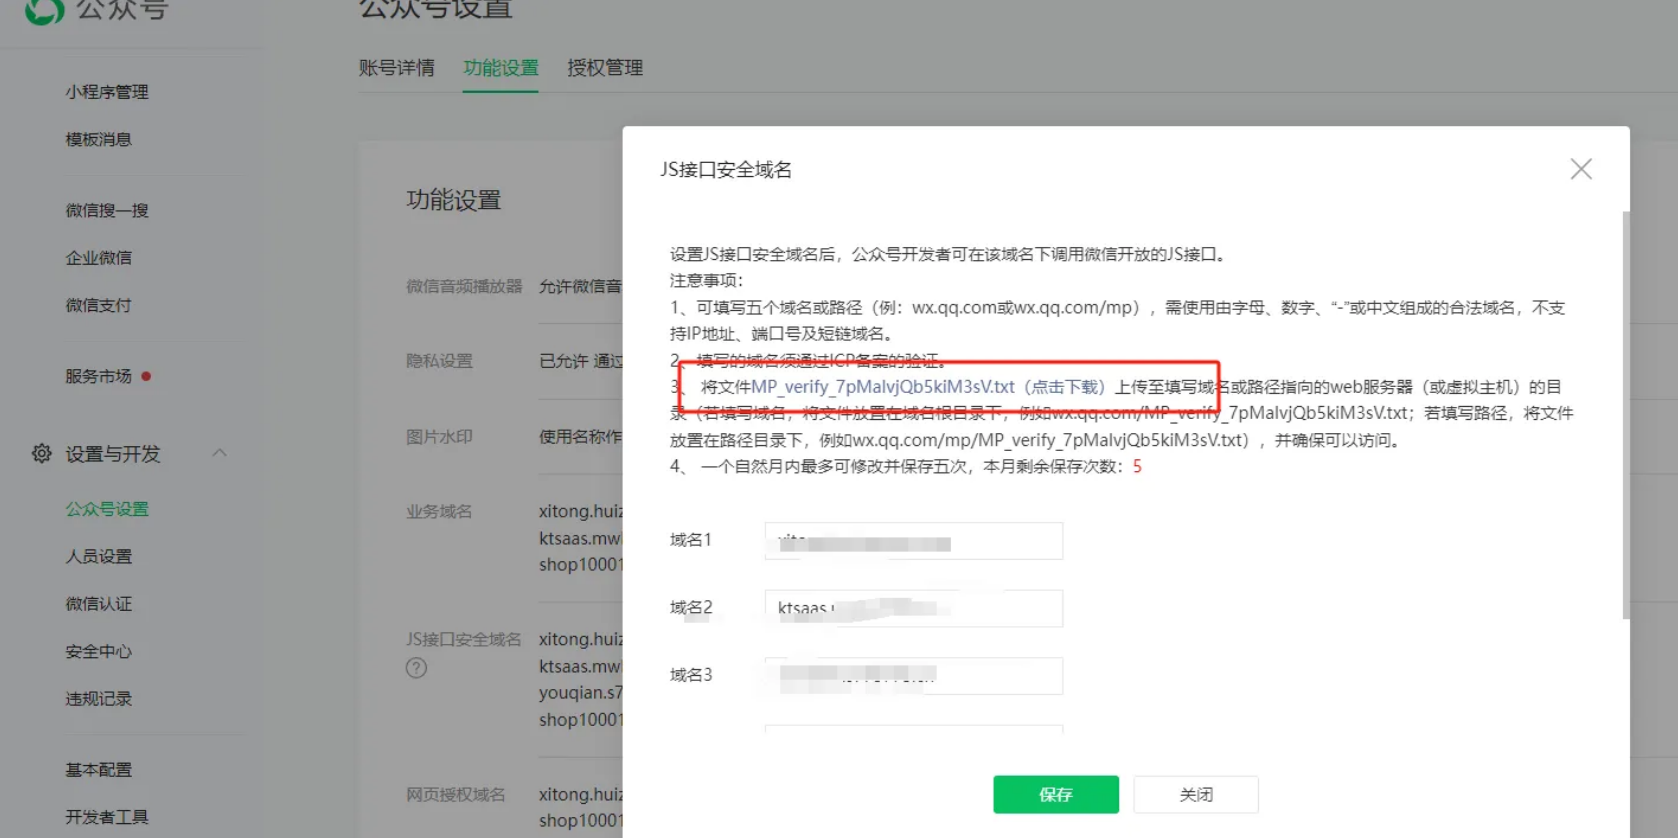Switch to the 账号详情 tab

[397, 68]
